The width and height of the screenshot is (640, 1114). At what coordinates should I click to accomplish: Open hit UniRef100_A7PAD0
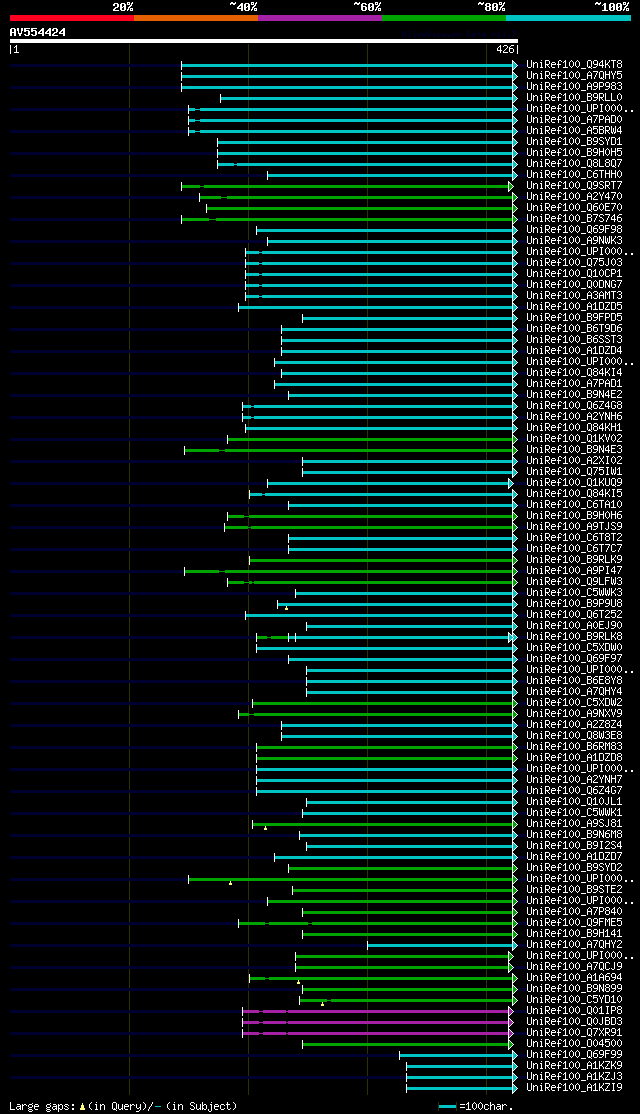pos(574,119)
